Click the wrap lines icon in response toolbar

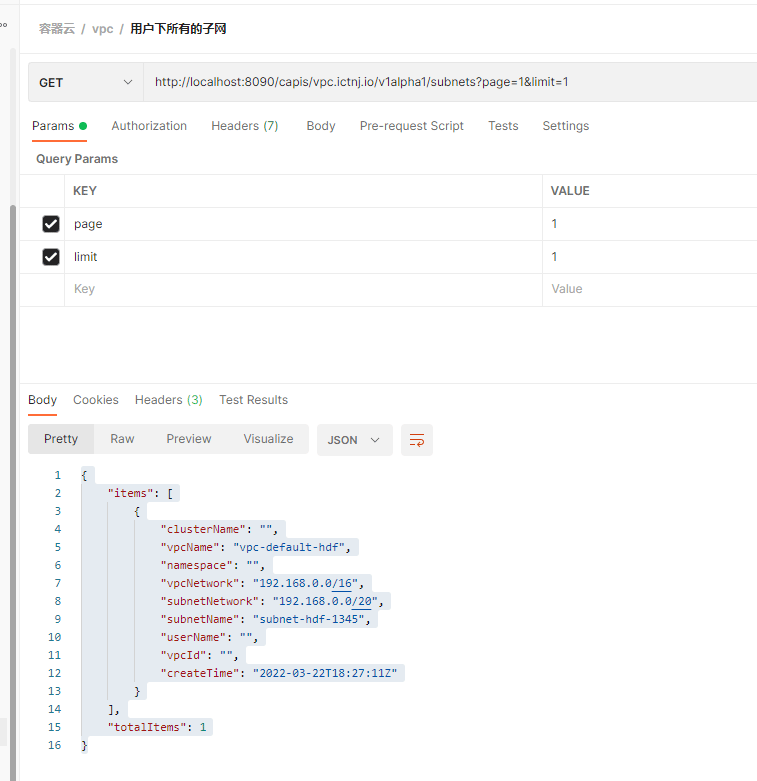tap(417, 440)
